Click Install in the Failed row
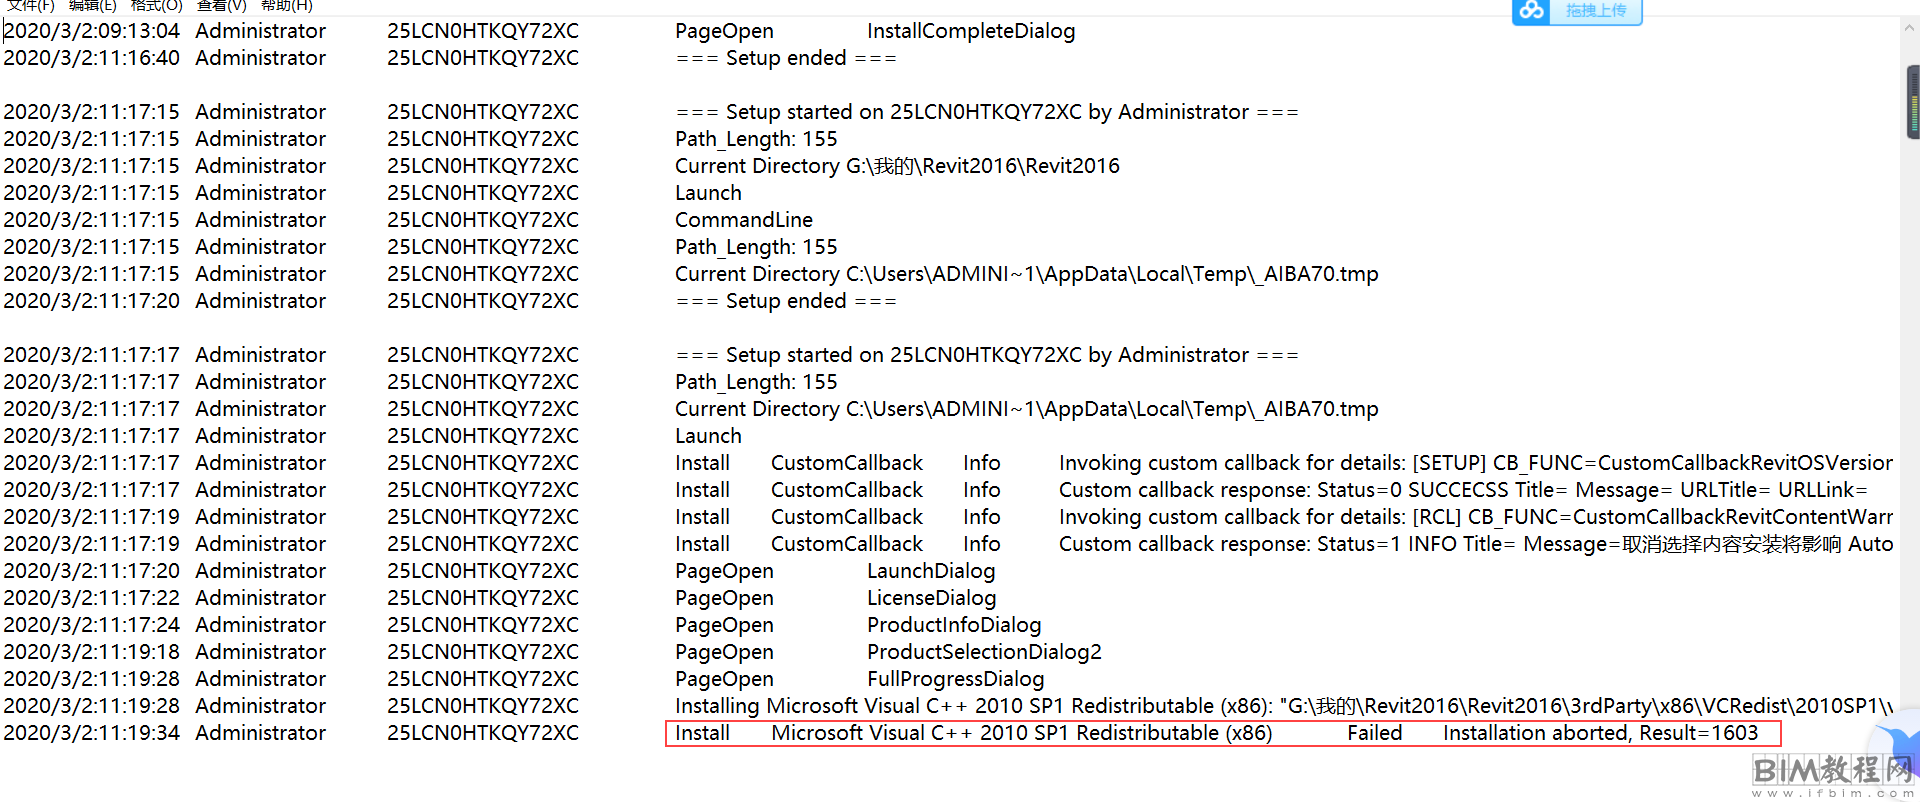Screen dimensions: 1920x802 click(x=702, y=733)
